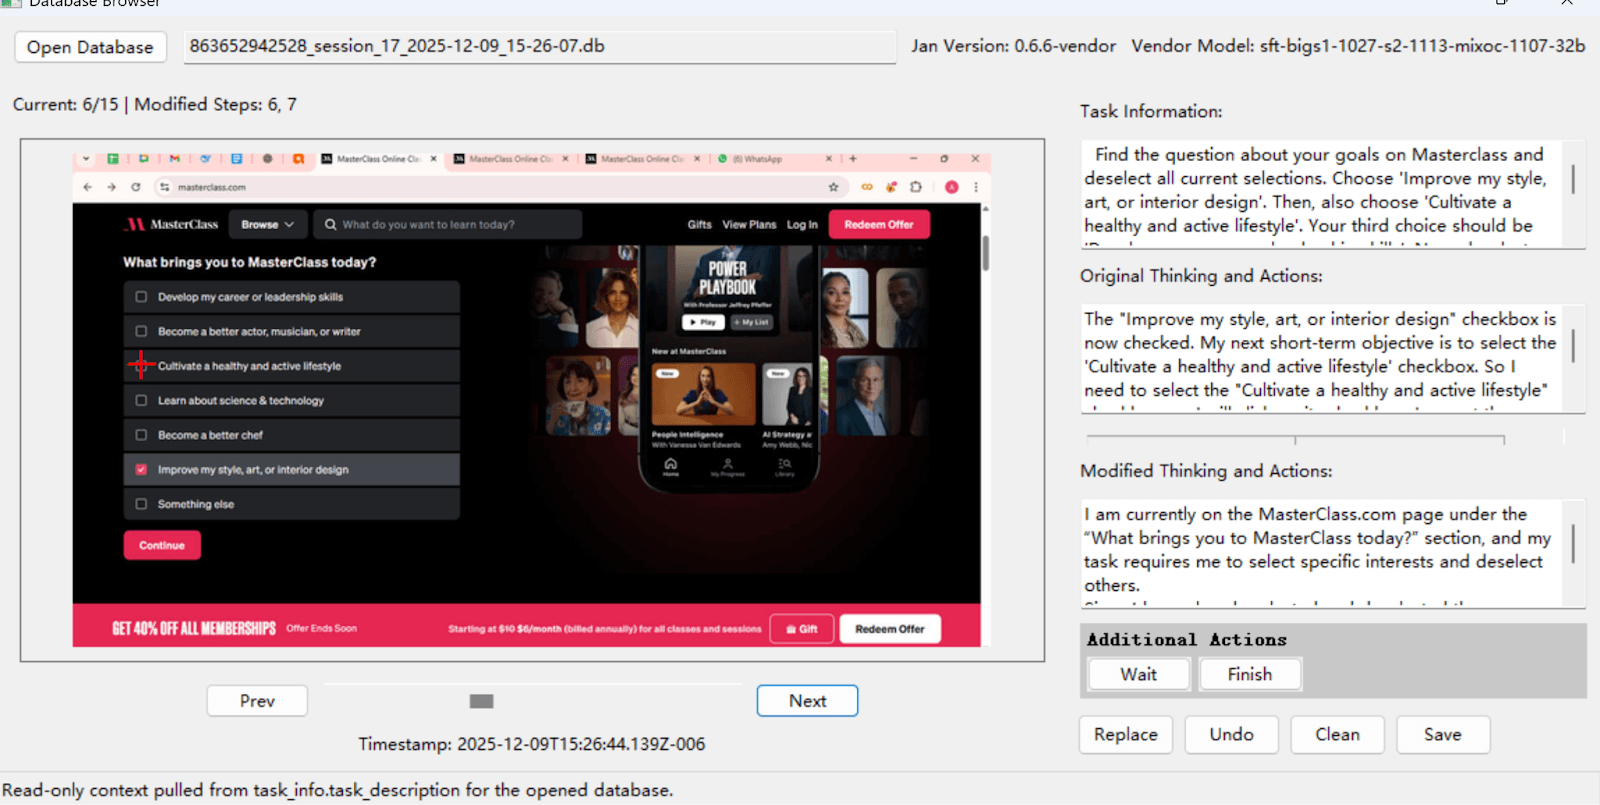Click the Log In link
Viewport: 1600px width, 805px height.
(x=802, y=225)
